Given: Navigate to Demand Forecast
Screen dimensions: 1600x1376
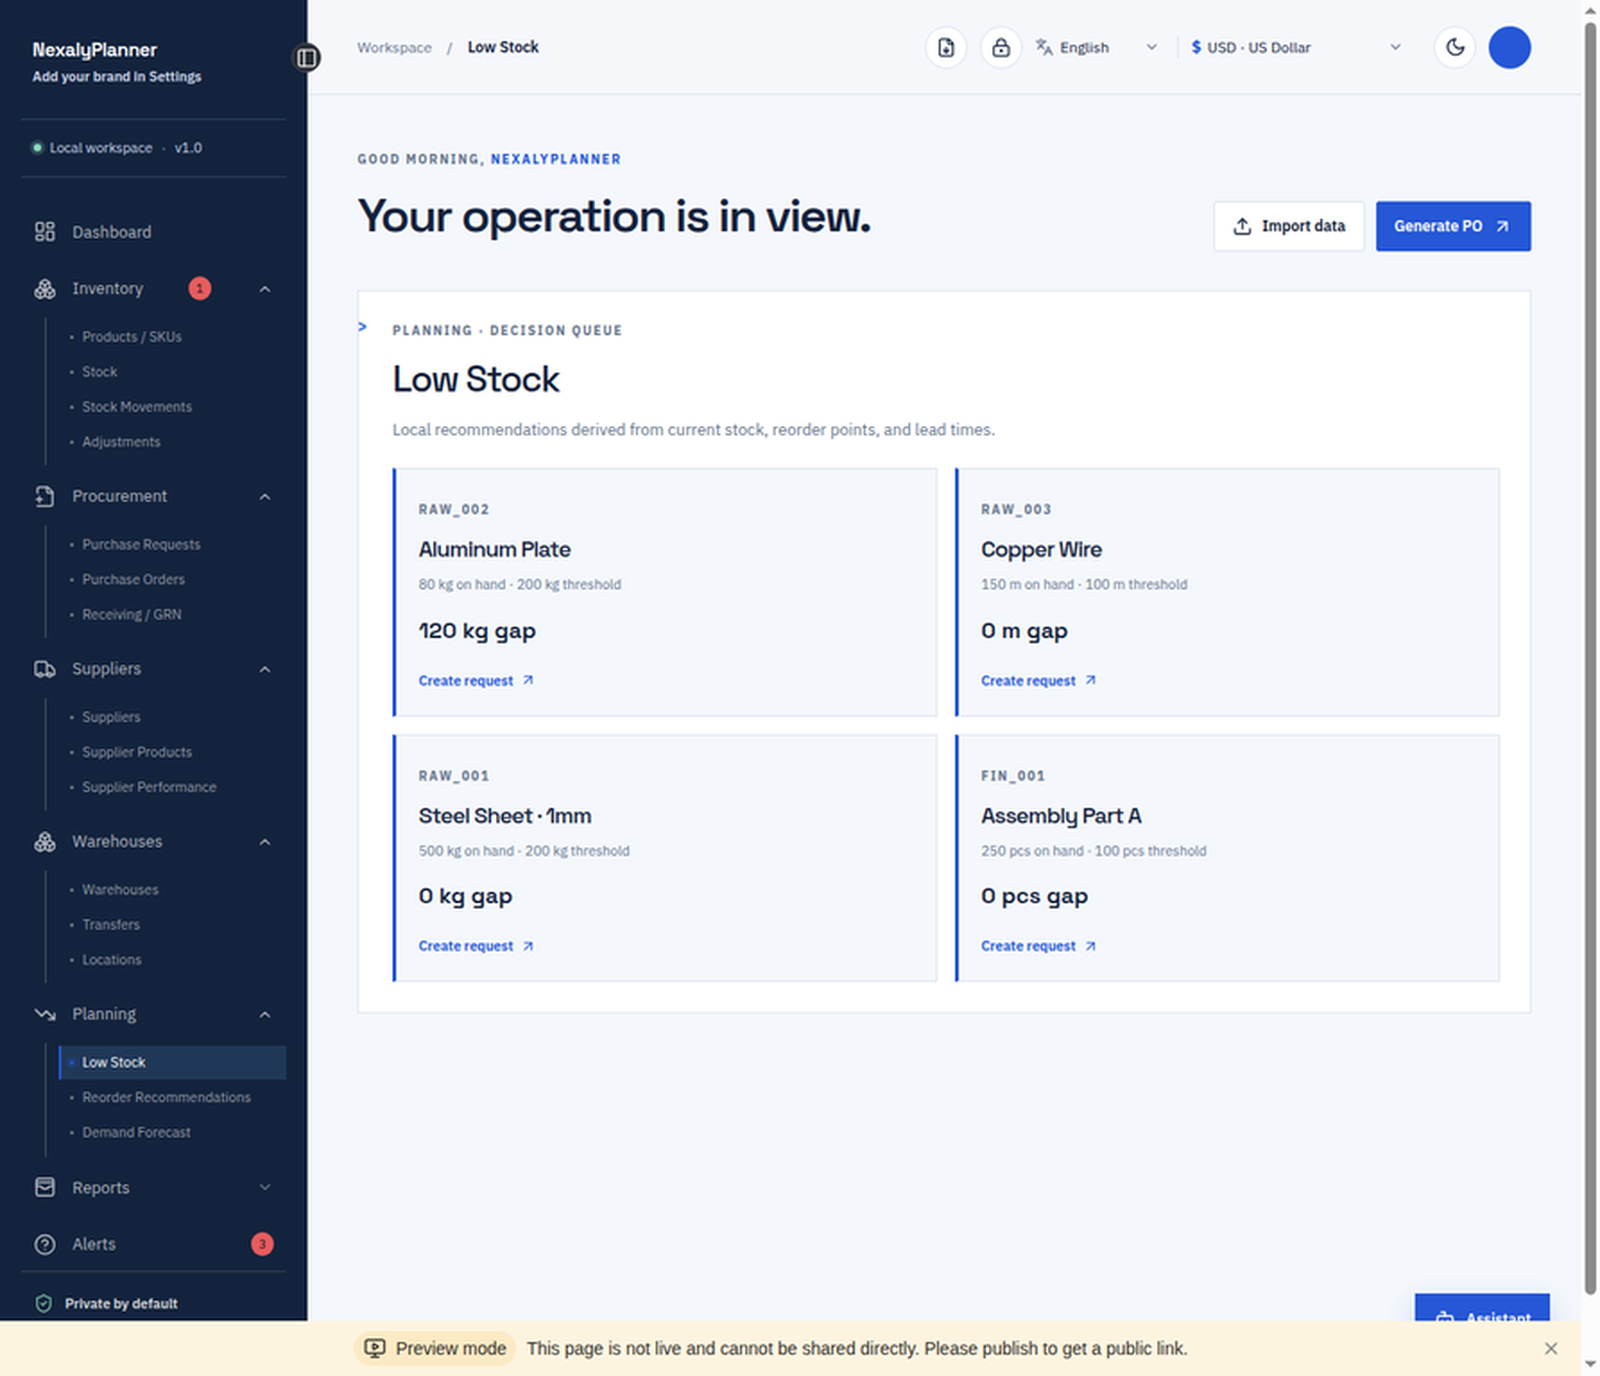Looking at the screenshot, I should (136, 1132).
